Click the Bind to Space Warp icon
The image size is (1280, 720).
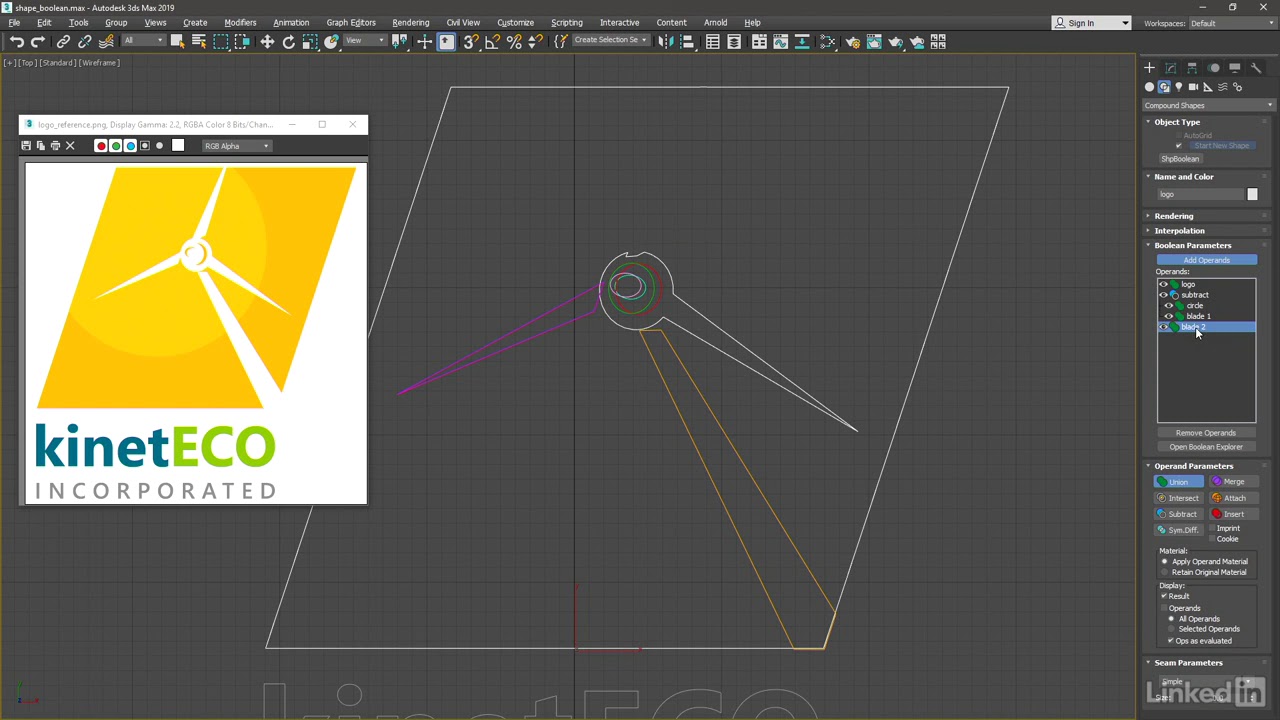coord(106,41)
